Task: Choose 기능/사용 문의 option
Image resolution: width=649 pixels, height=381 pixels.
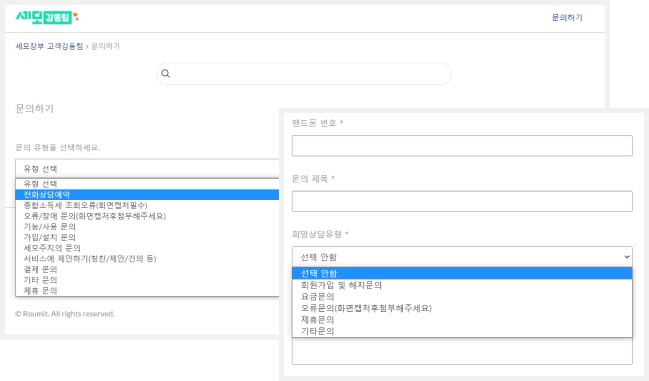Action: click(x=147, y=227)
